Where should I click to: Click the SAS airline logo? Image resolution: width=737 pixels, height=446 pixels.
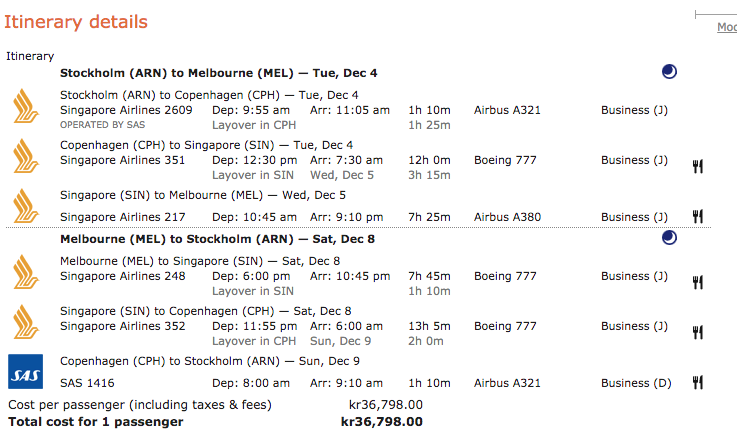coord(24,372)
